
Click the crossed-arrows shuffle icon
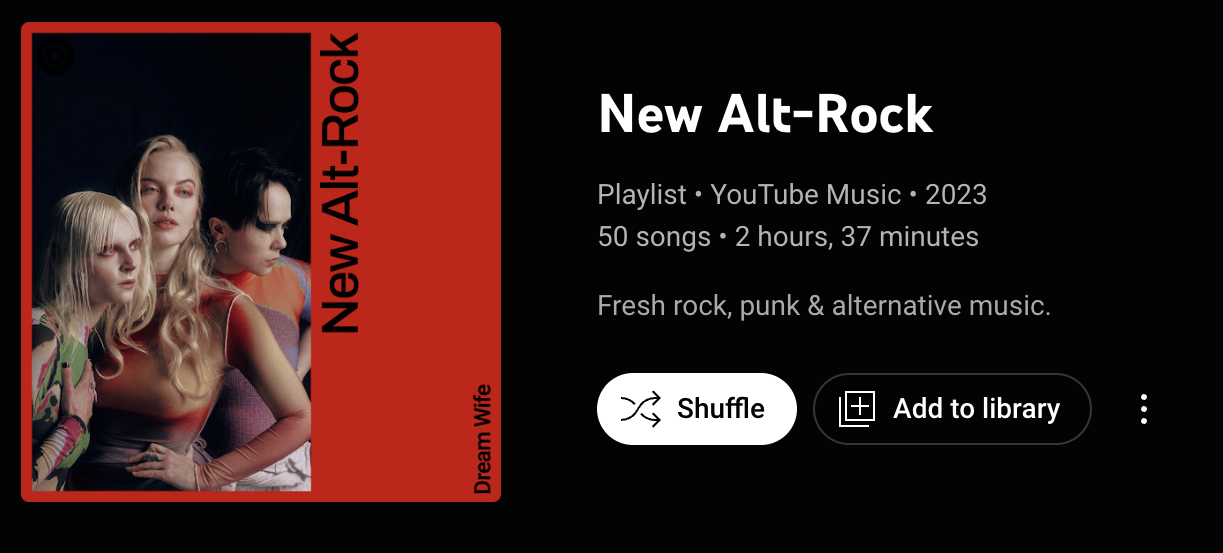click(x=641, y=409)
